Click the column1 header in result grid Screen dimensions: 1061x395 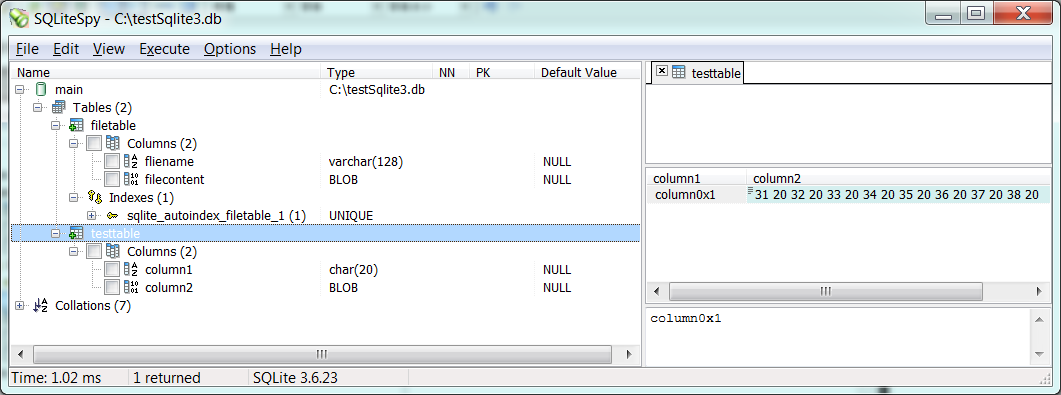tap(697, 179)
